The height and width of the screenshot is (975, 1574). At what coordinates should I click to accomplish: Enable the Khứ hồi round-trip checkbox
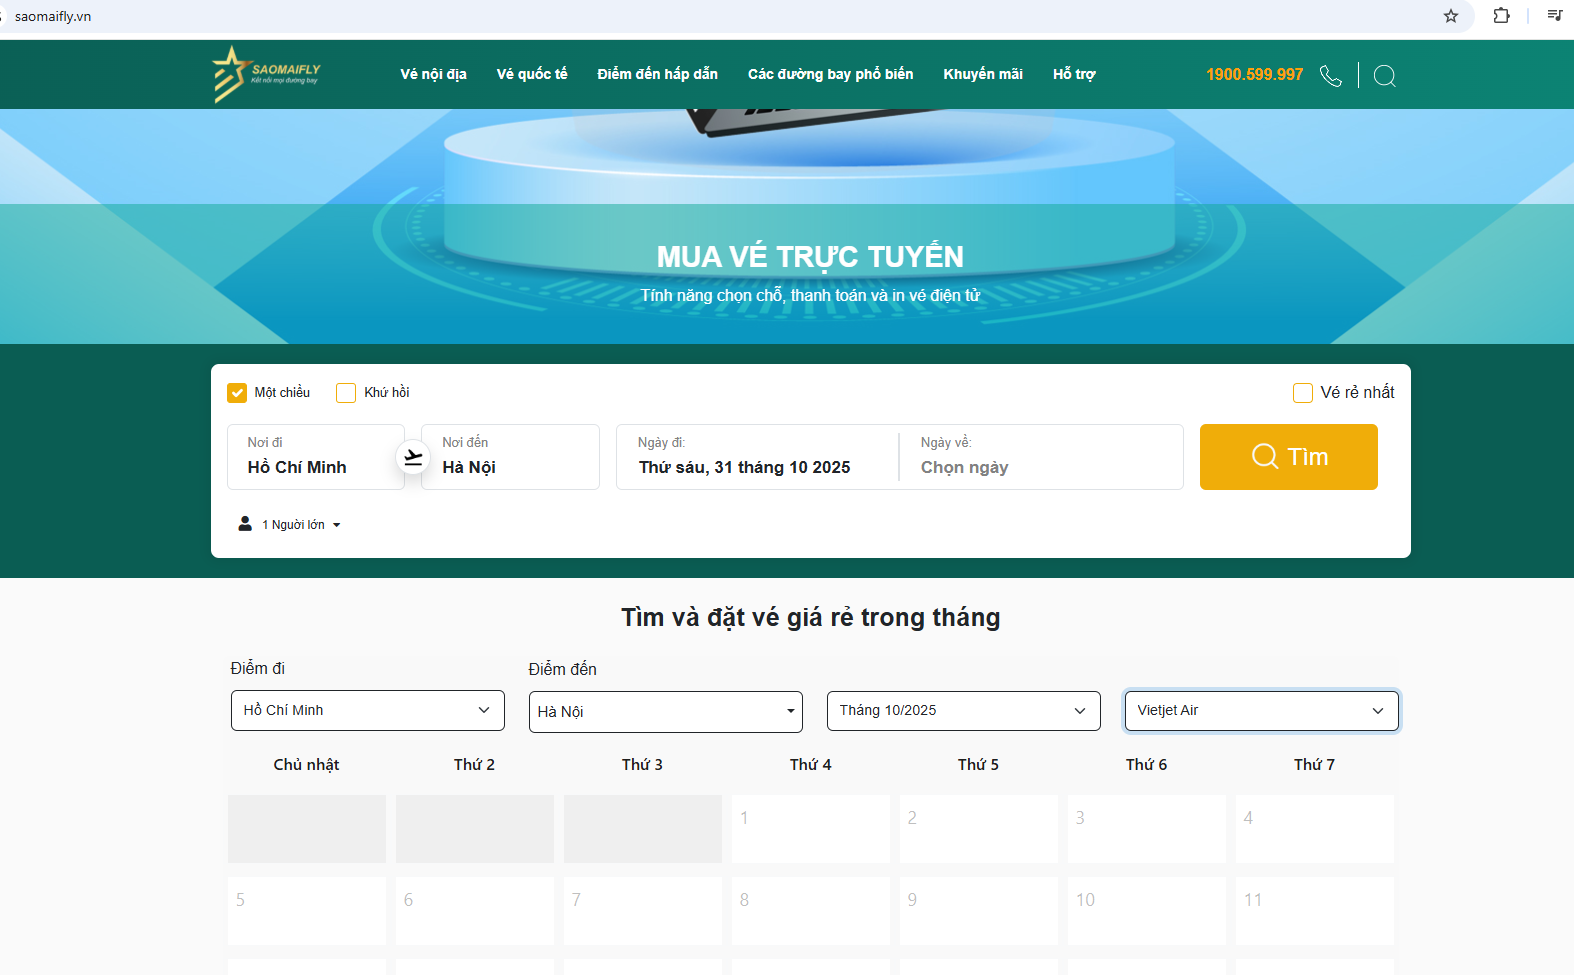pos(346,393)
